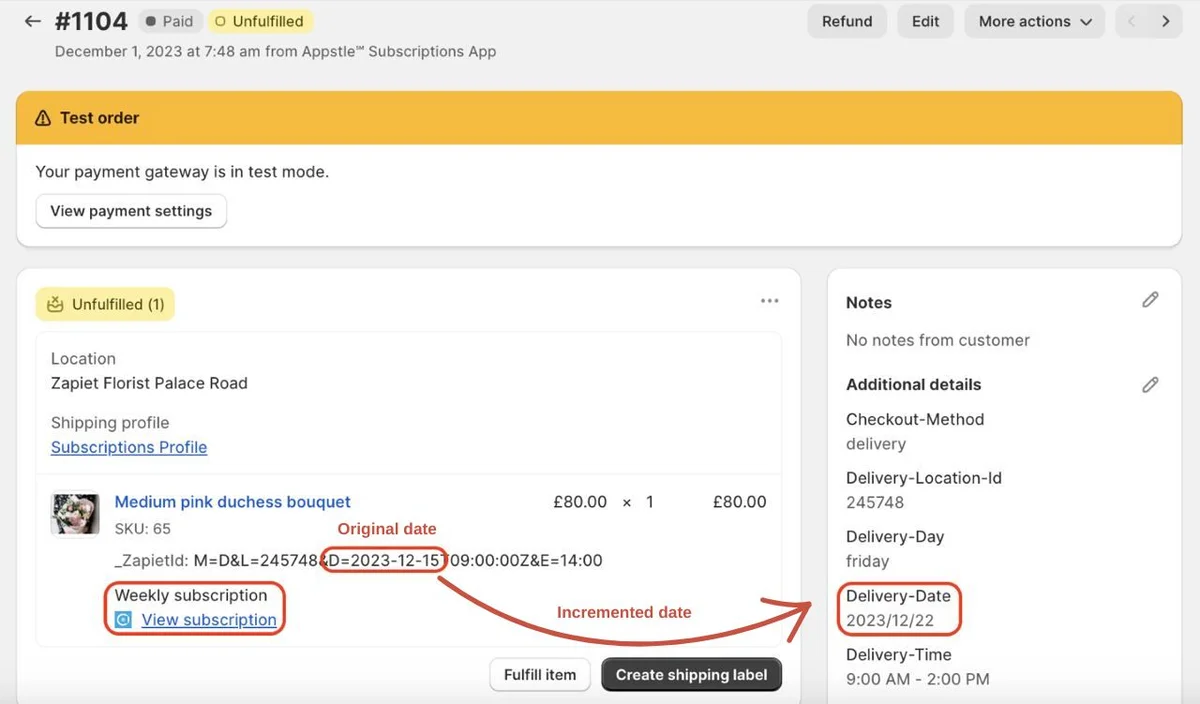Edit Notes using the pencil icon

pos(1151,300)
